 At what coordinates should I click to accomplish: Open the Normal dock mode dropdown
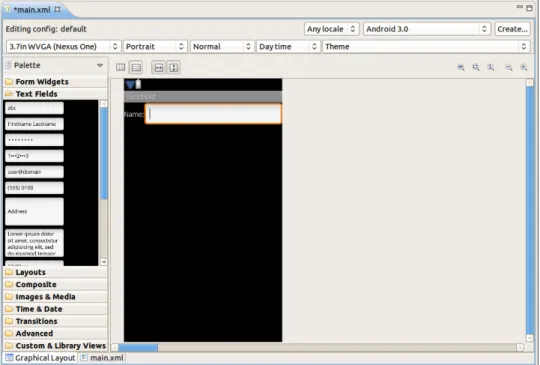222,46
